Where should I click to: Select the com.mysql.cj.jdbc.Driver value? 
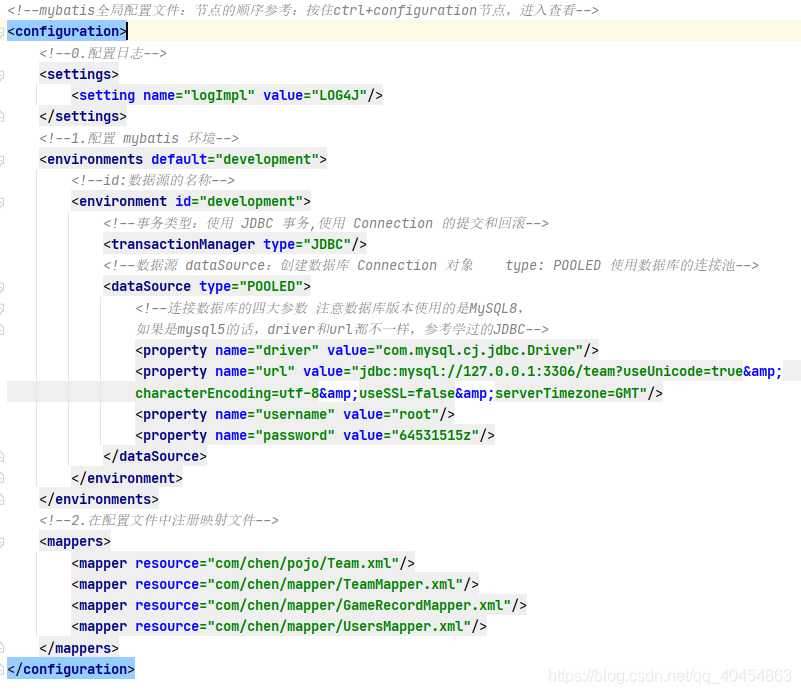[x=479, y=351]
